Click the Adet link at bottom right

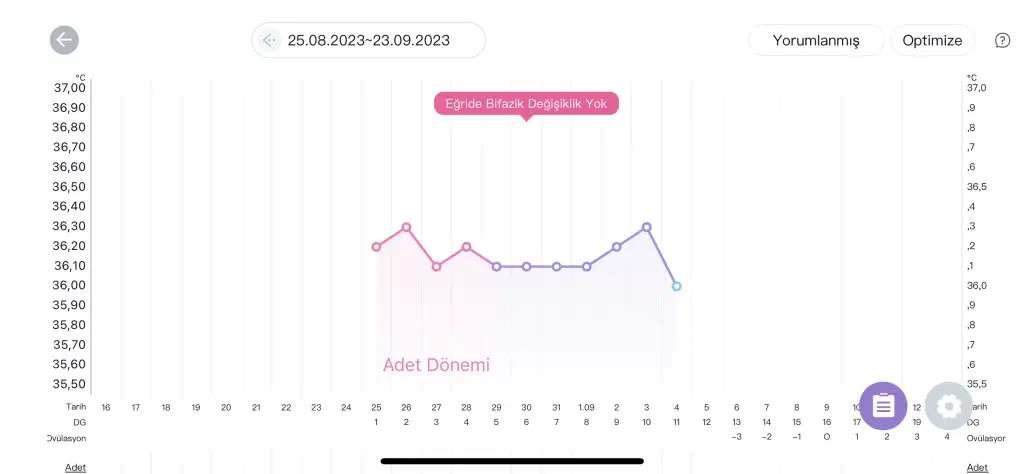click(976, 467)
